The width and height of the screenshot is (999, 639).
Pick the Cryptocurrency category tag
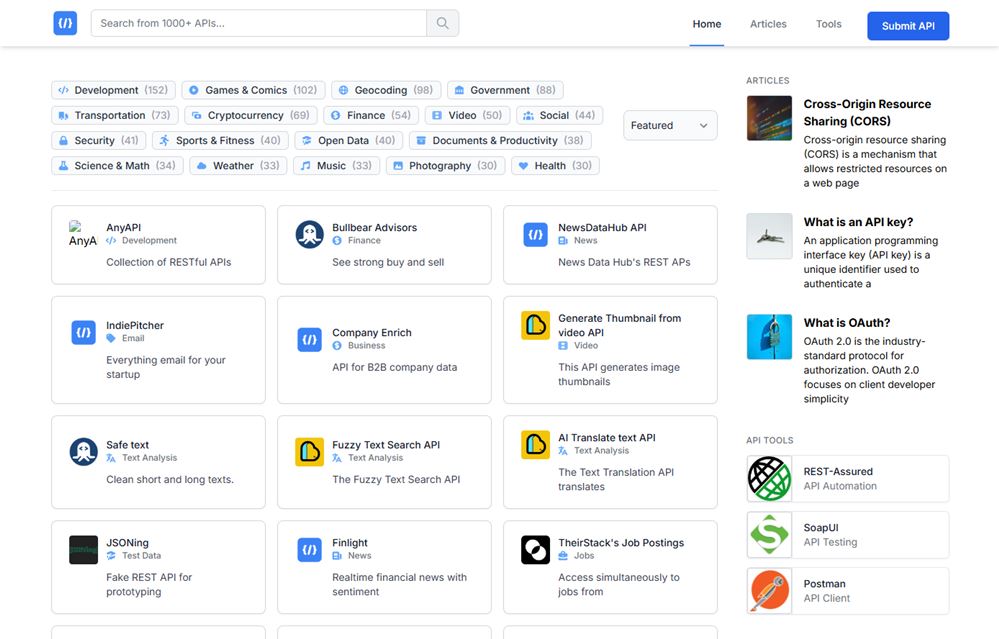click(x=250, y=115)
